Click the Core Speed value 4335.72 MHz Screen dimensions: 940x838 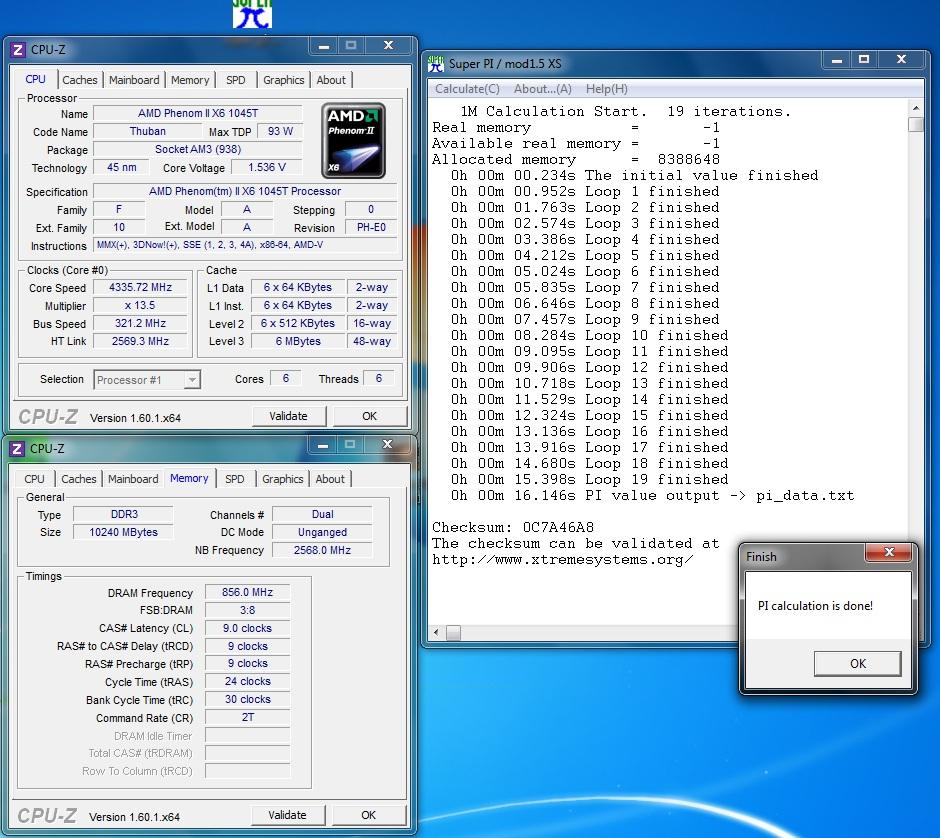click(140, 287)
